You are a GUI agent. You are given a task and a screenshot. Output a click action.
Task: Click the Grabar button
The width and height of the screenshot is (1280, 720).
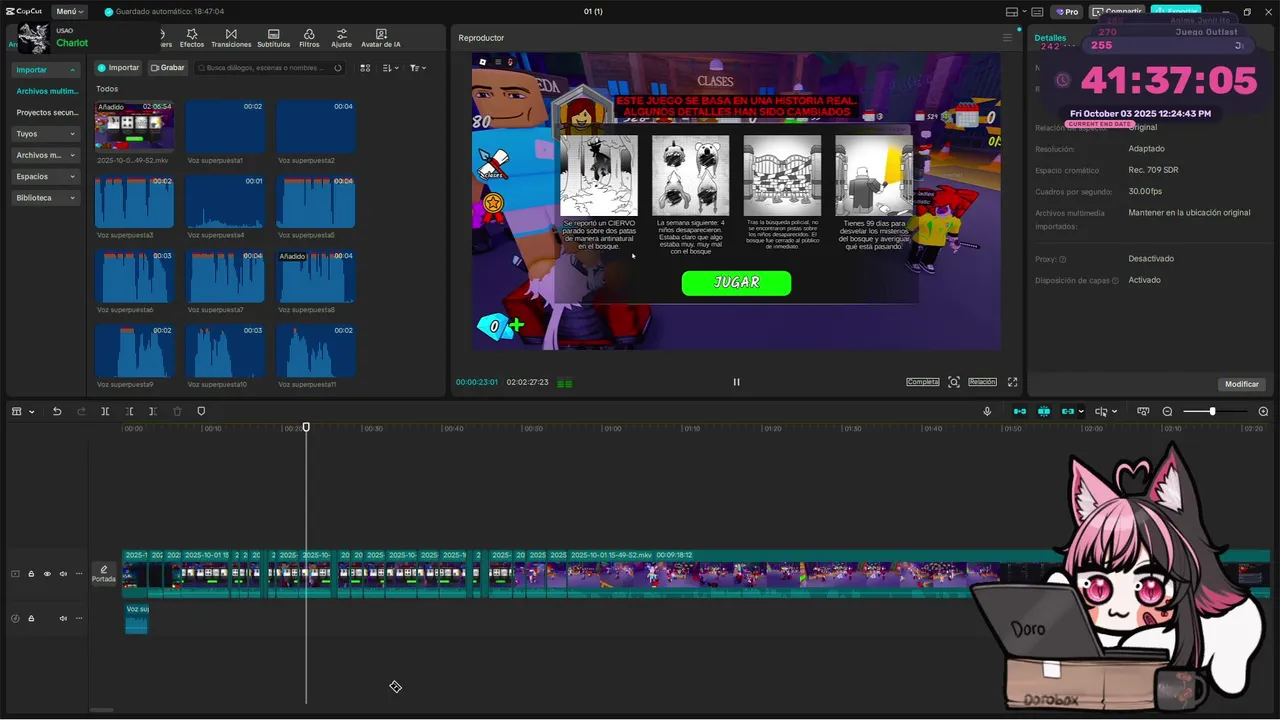click(x=168, y=68)
